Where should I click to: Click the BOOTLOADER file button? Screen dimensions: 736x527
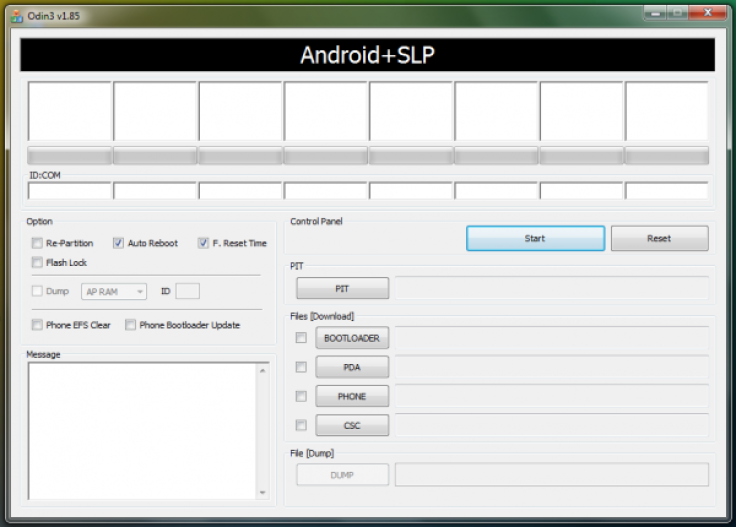(x=352, y=338)
